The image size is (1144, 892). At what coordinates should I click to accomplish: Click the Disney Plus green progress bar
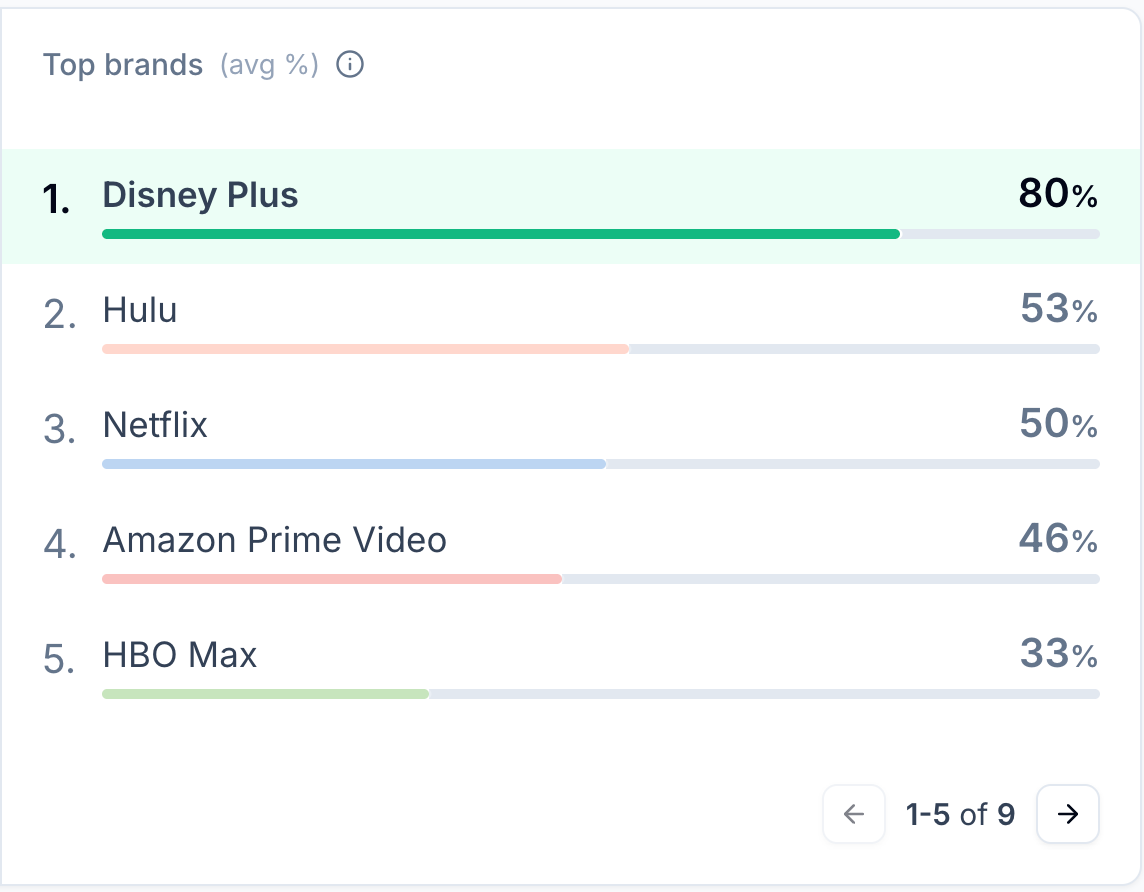coord(500,233)
